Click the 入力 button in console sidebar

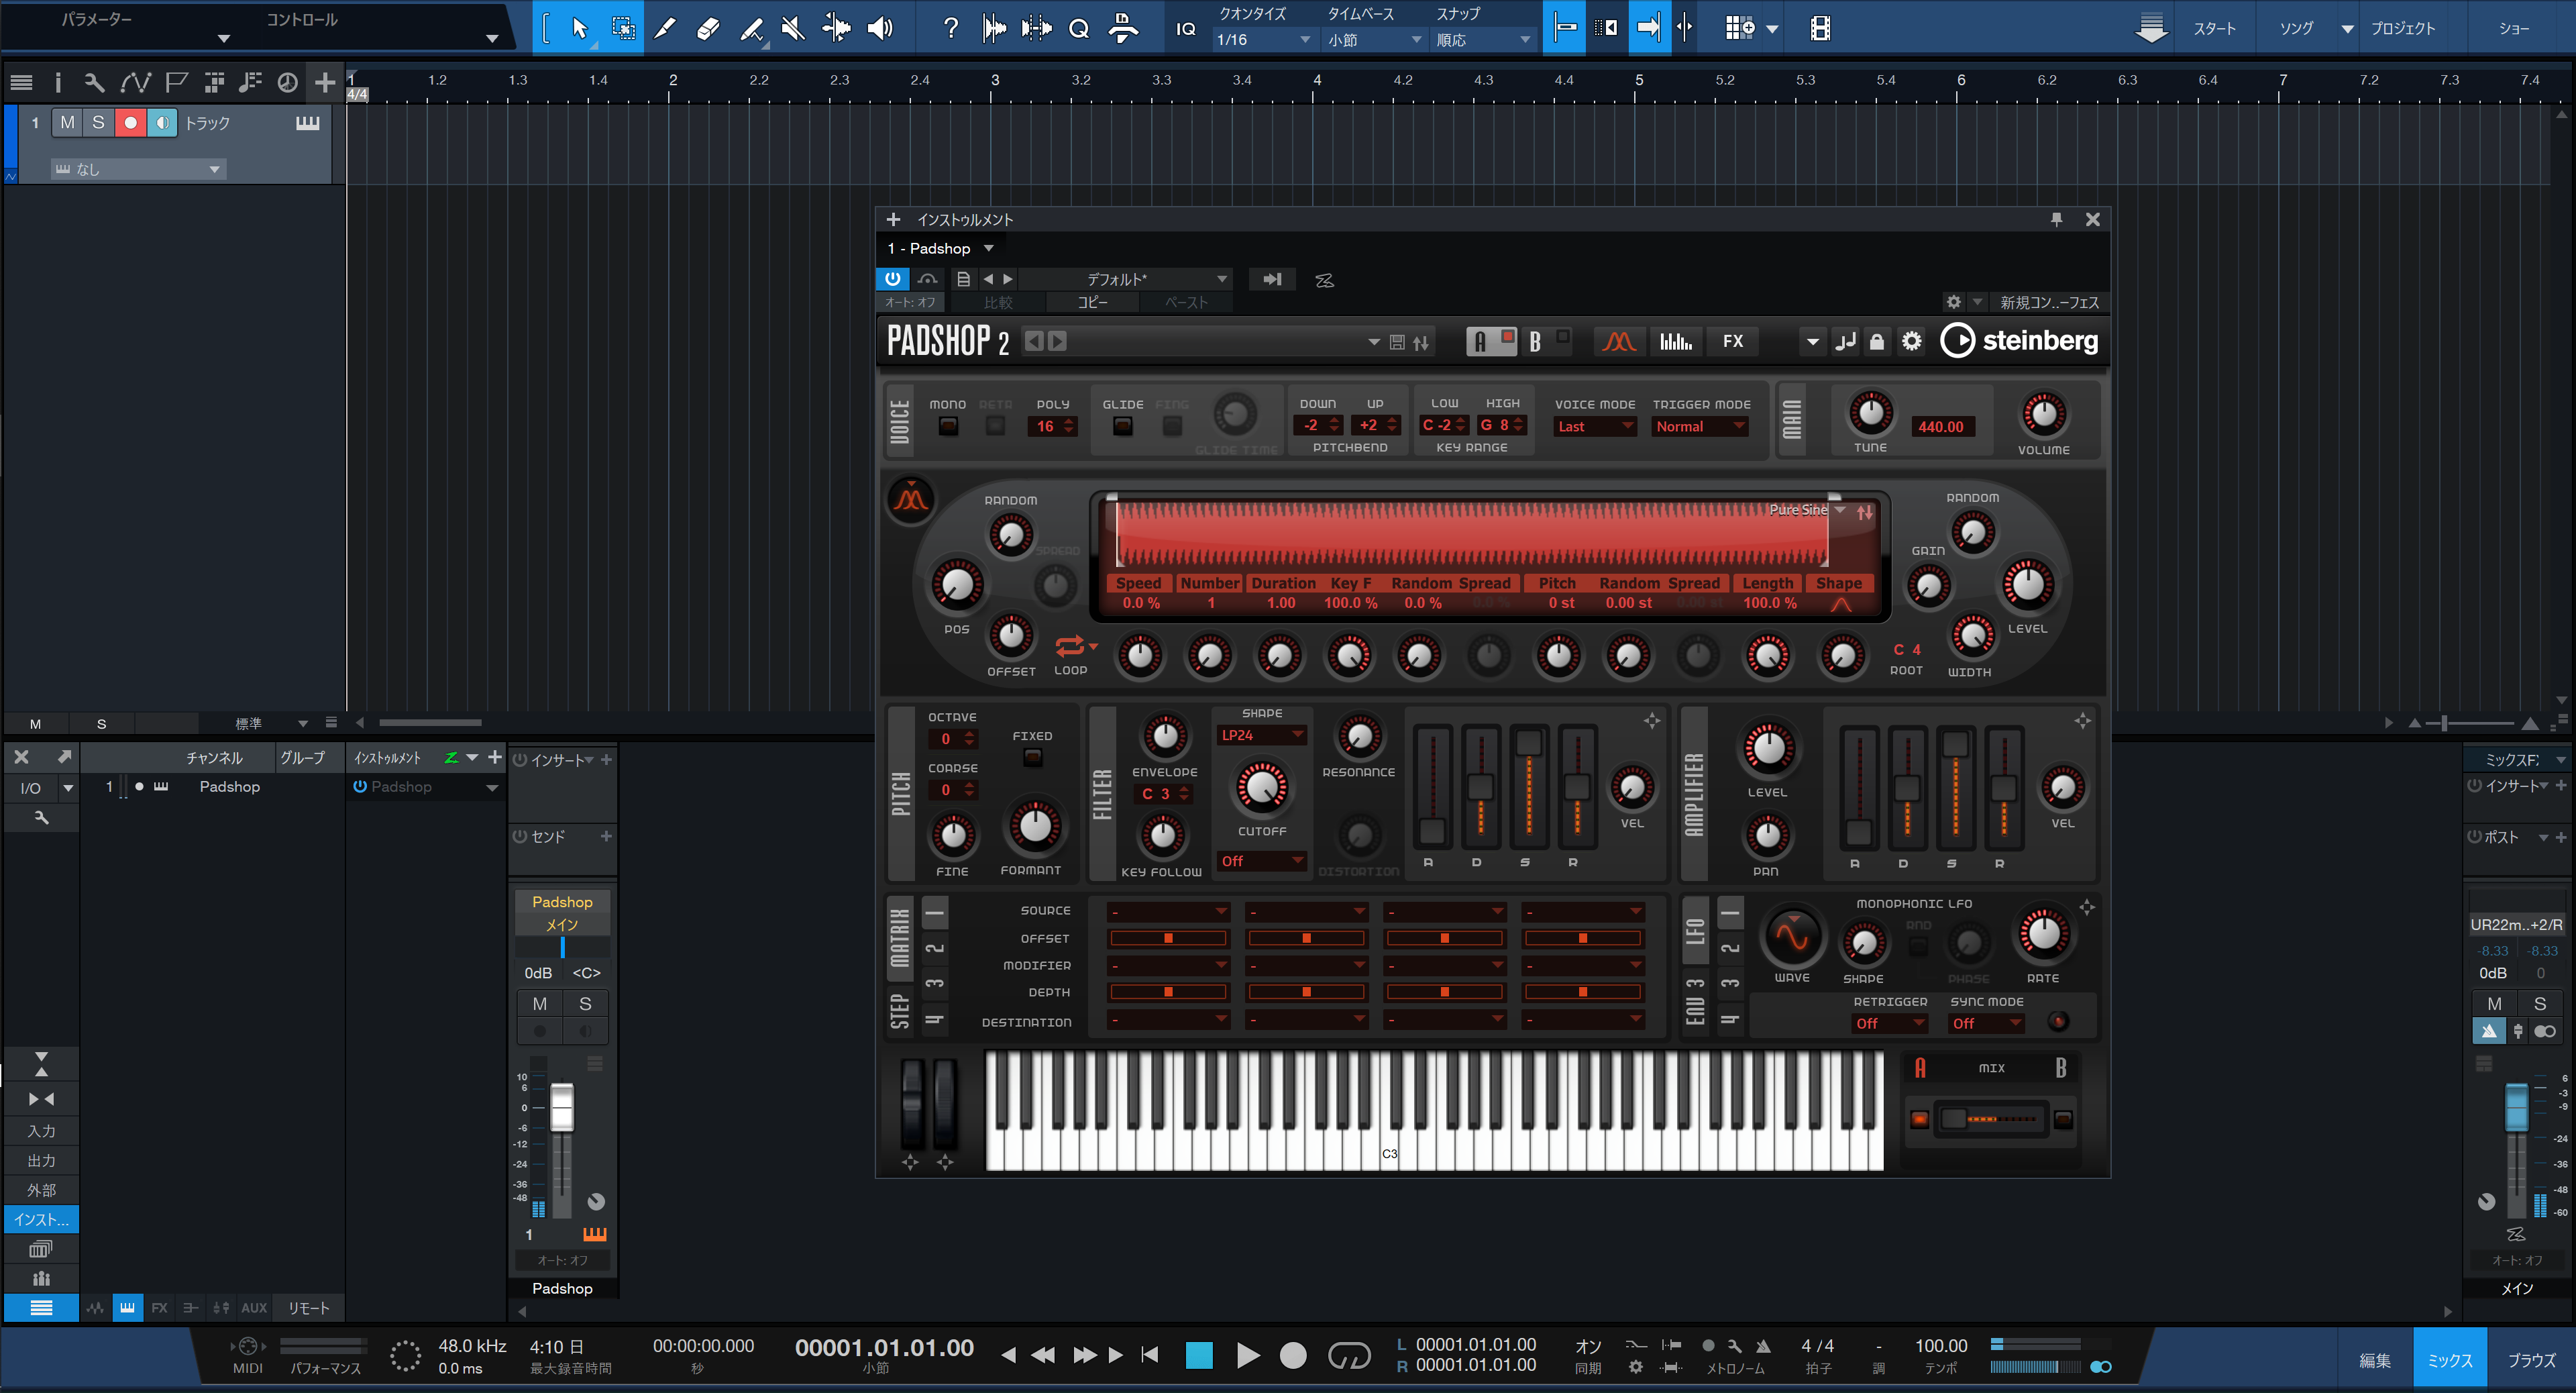(41, 1131)
